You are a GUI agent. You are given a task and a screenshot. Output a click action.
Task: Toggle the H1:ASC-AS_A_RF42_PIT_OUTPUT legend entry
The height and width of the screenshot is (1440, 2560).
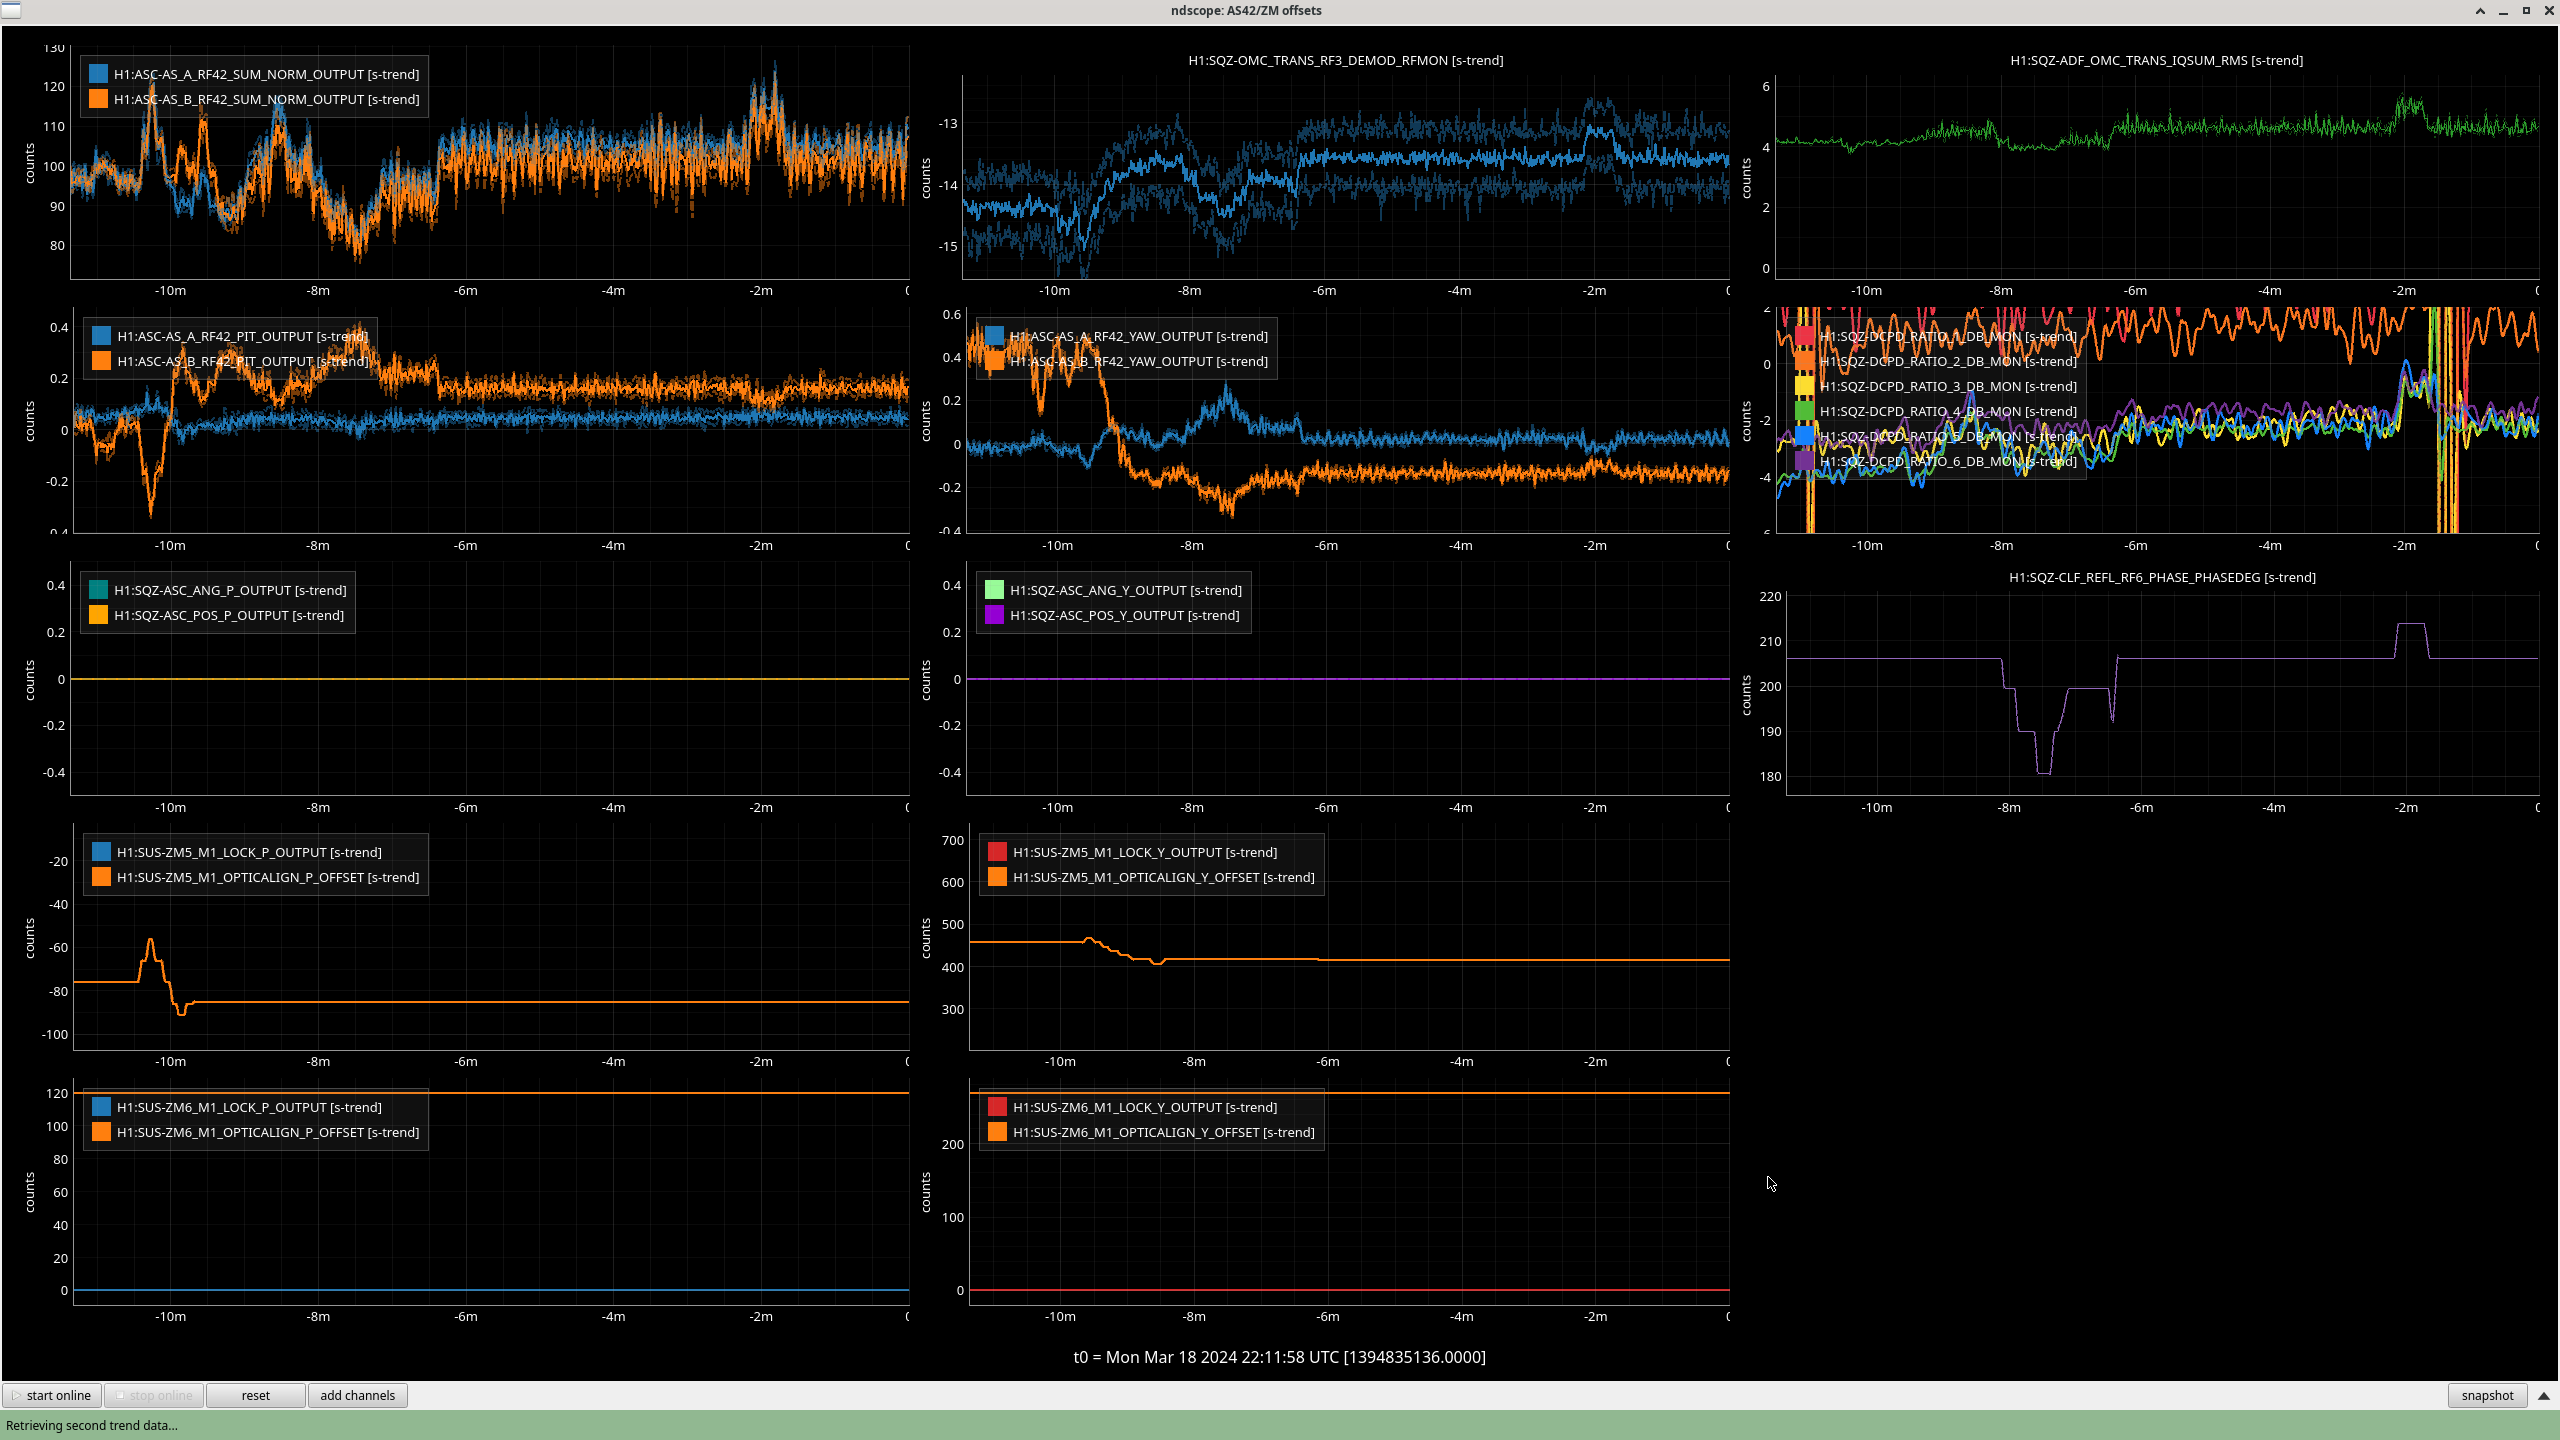pos(242,336)
